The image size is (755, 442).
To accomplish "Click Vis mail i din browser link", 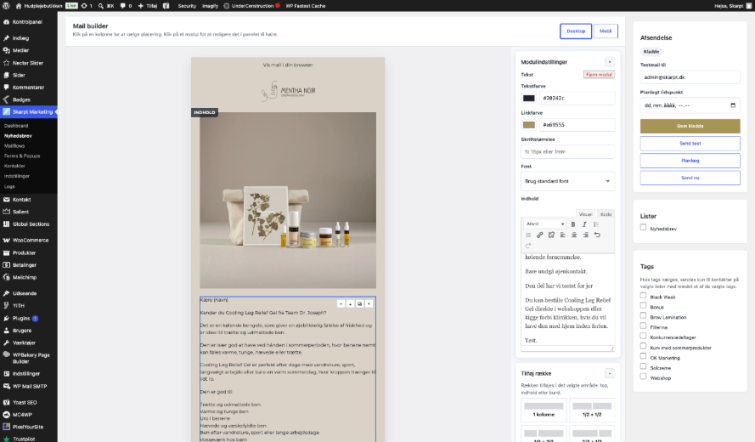I will [x=288, y=65].
